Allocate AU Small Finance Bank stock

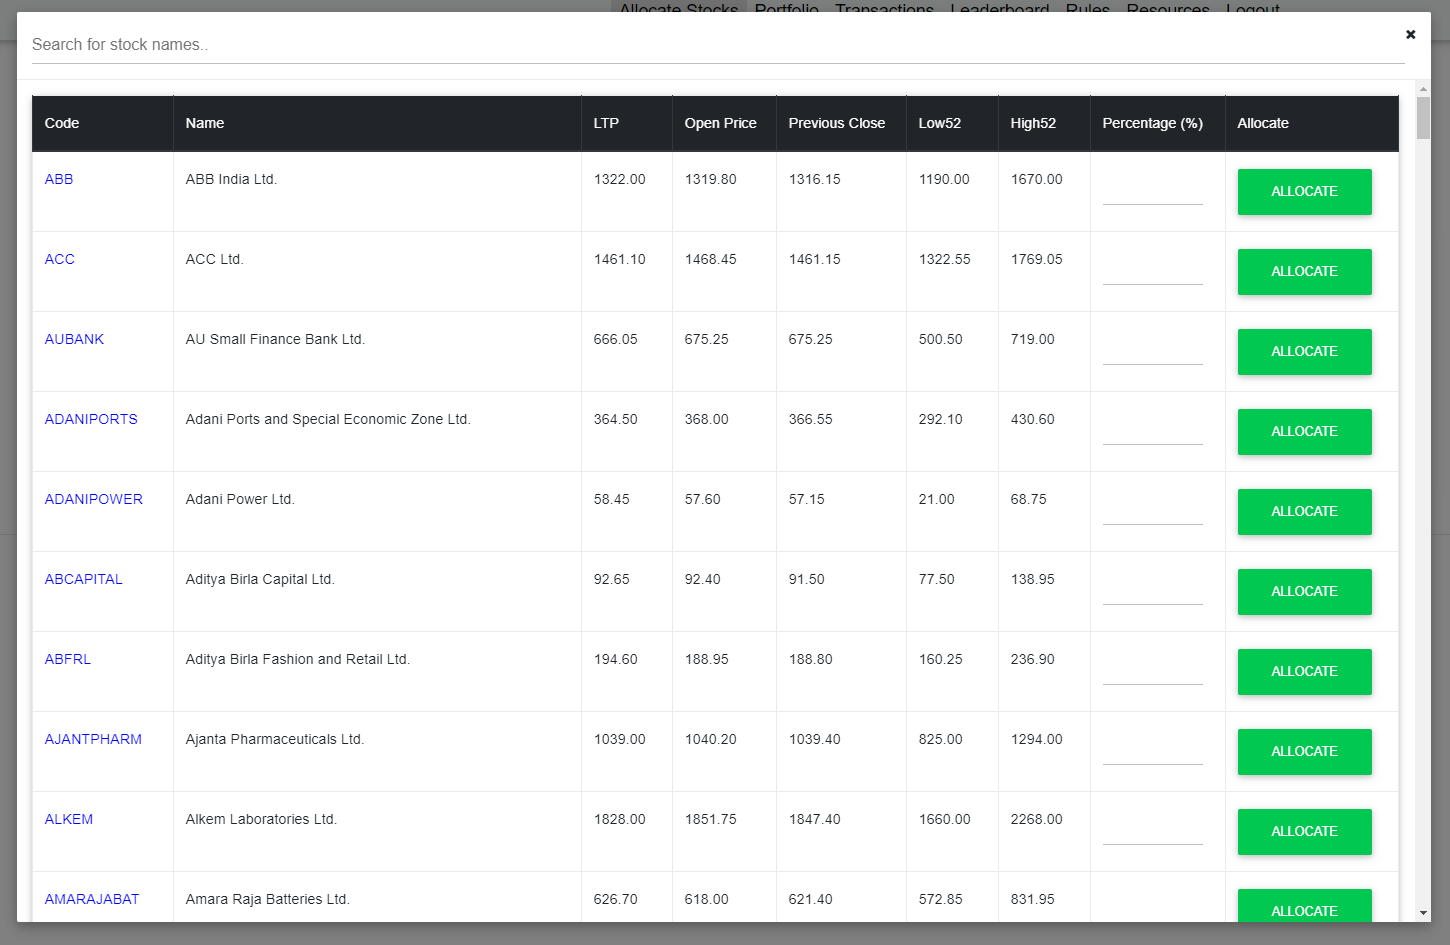(1304, 352)
